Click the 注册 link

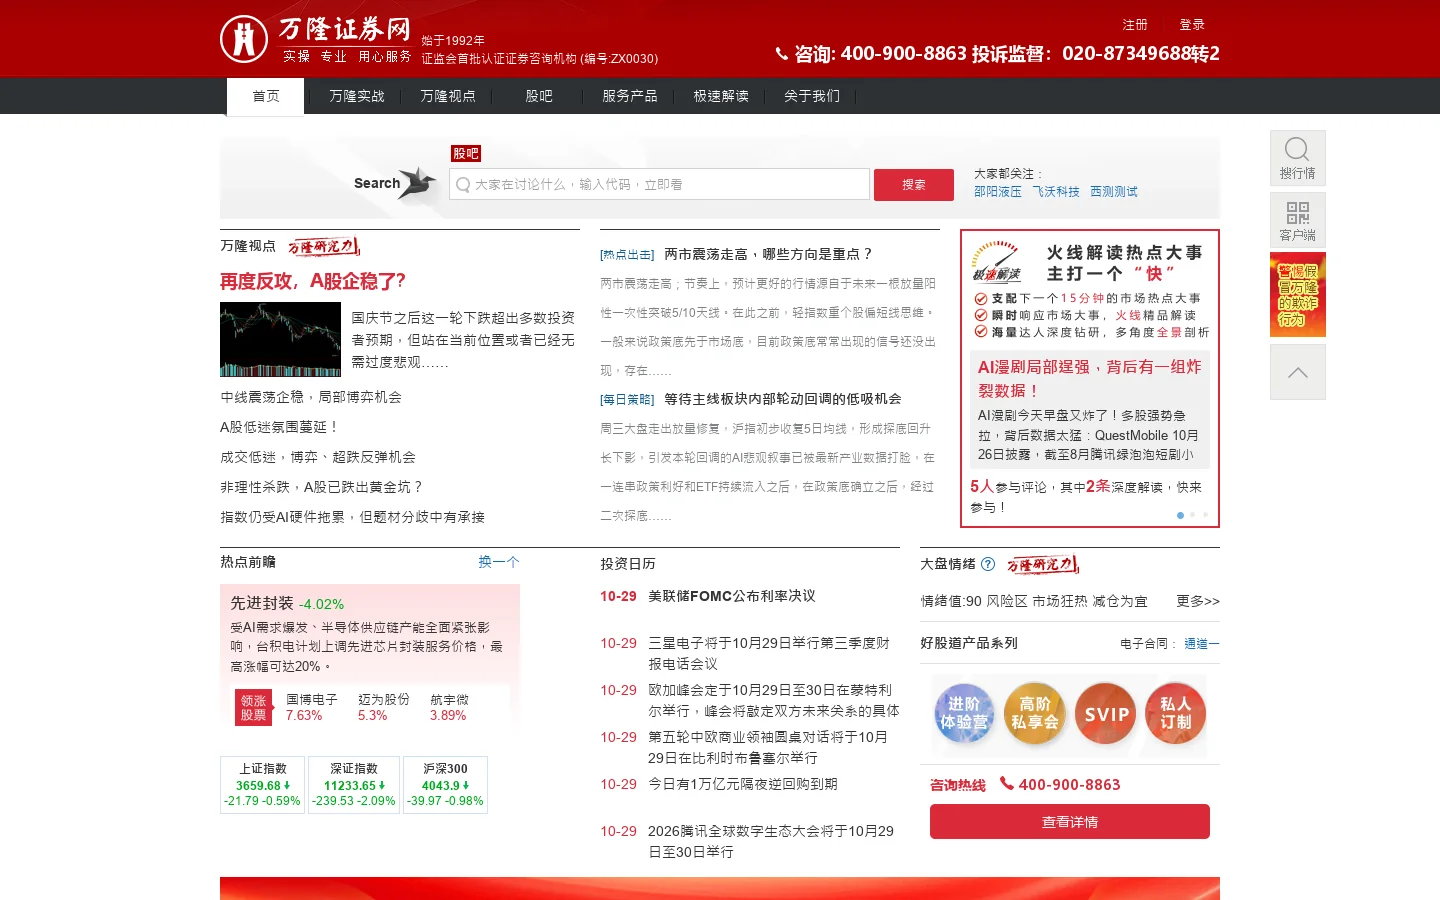pos(1135,25)
